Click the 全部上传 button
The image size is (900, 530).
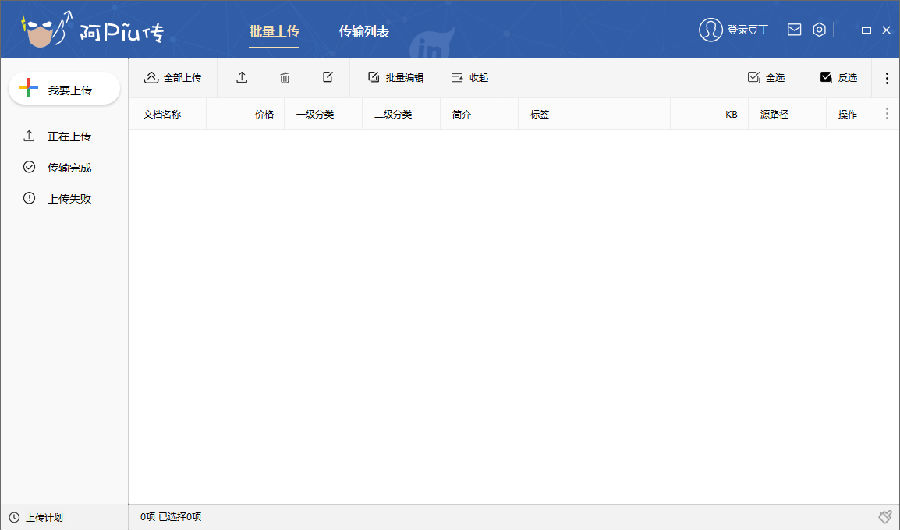(173, 77)
